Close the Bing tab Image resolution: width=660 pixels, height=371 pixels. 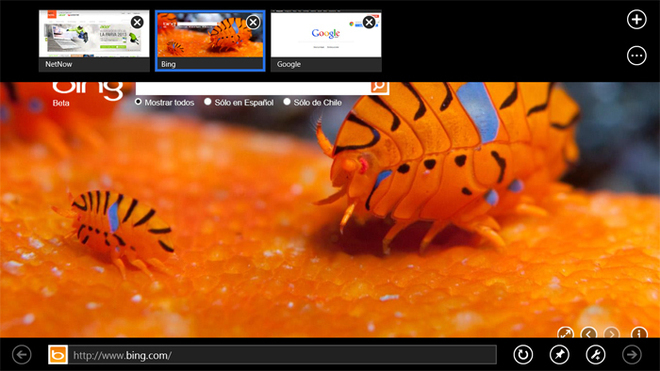253,22
